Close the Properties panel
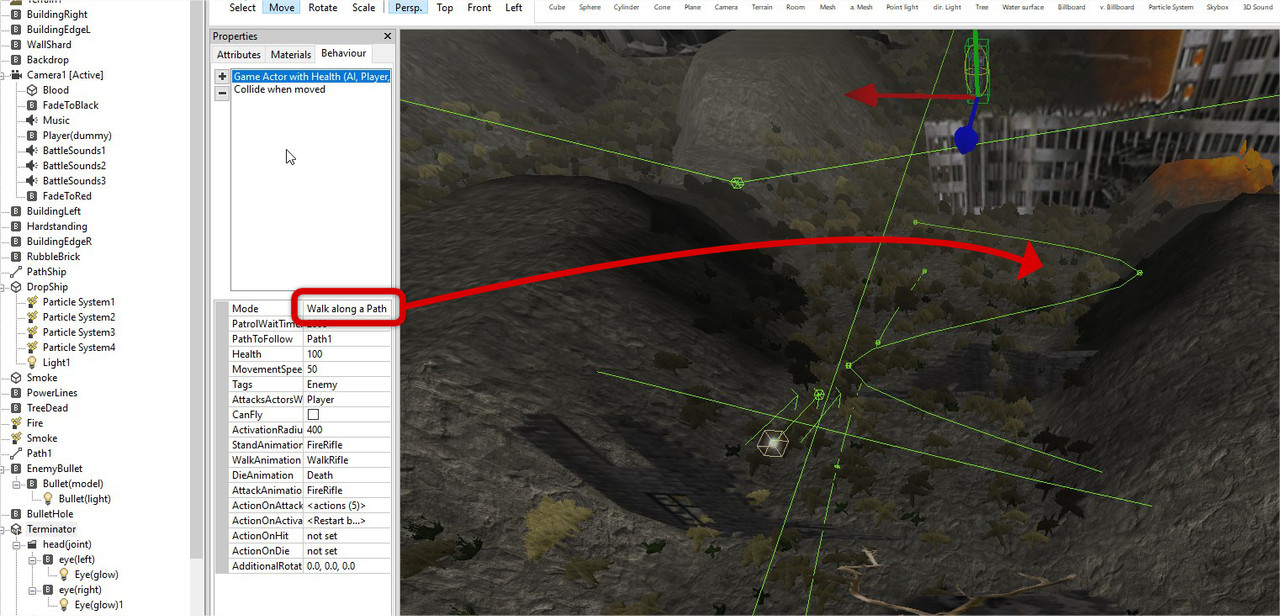This screenshot has height=616, width=1280. (x=387, y=36)
